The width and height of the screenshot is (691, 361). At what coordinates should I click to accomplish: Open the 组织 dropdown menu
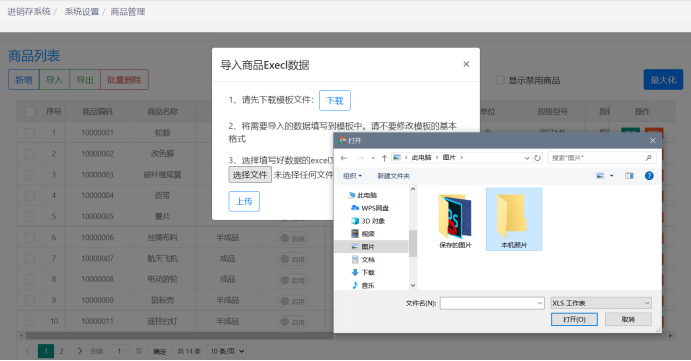[x=352, y=176]
